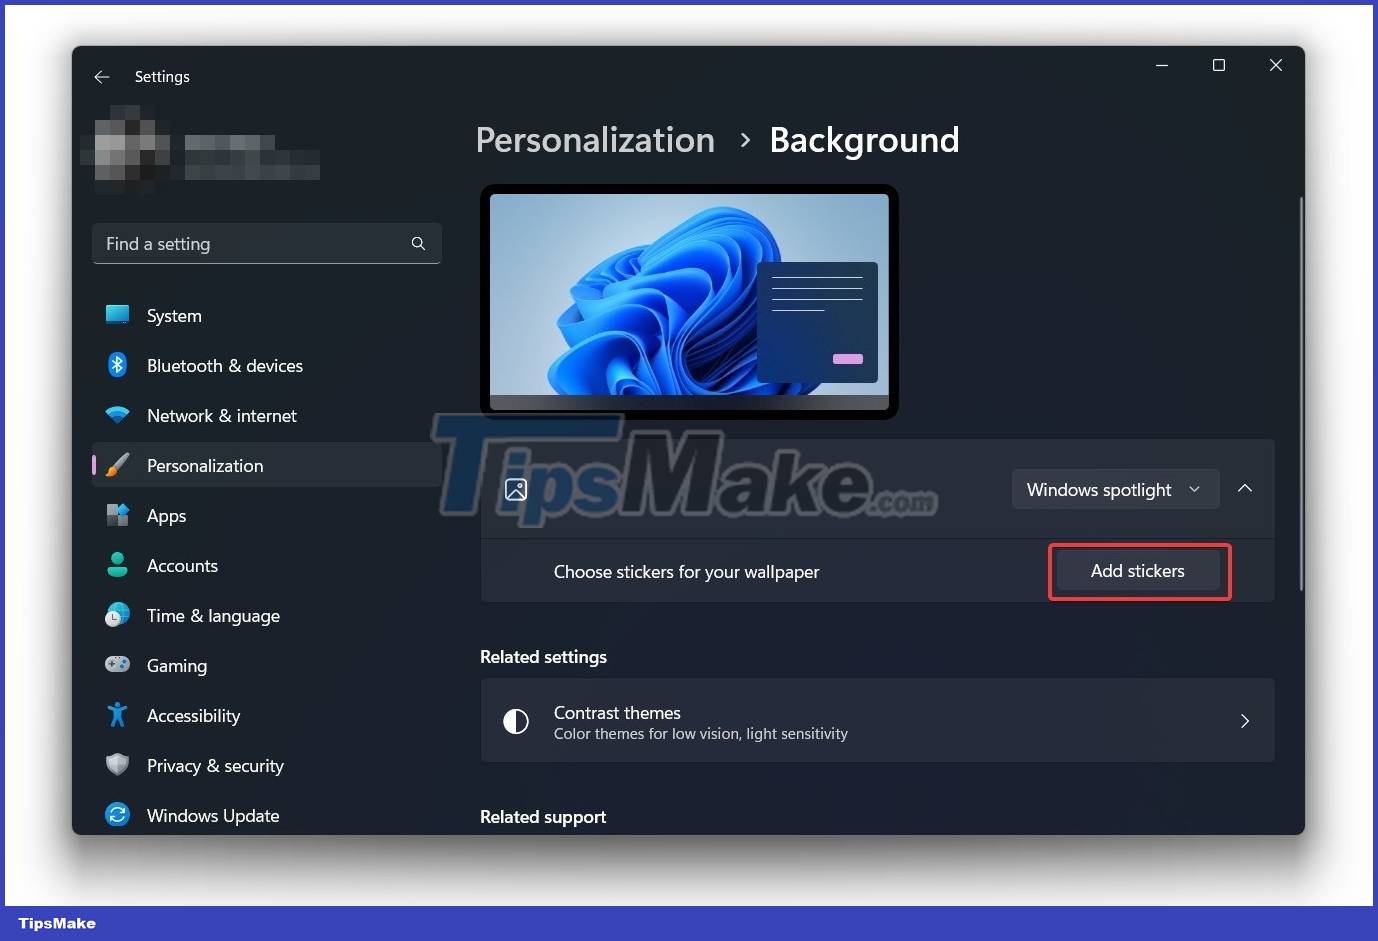This screenshot has width=1378, height=941.
Task: Open Gaming settings
Action: tap(266, 665)
